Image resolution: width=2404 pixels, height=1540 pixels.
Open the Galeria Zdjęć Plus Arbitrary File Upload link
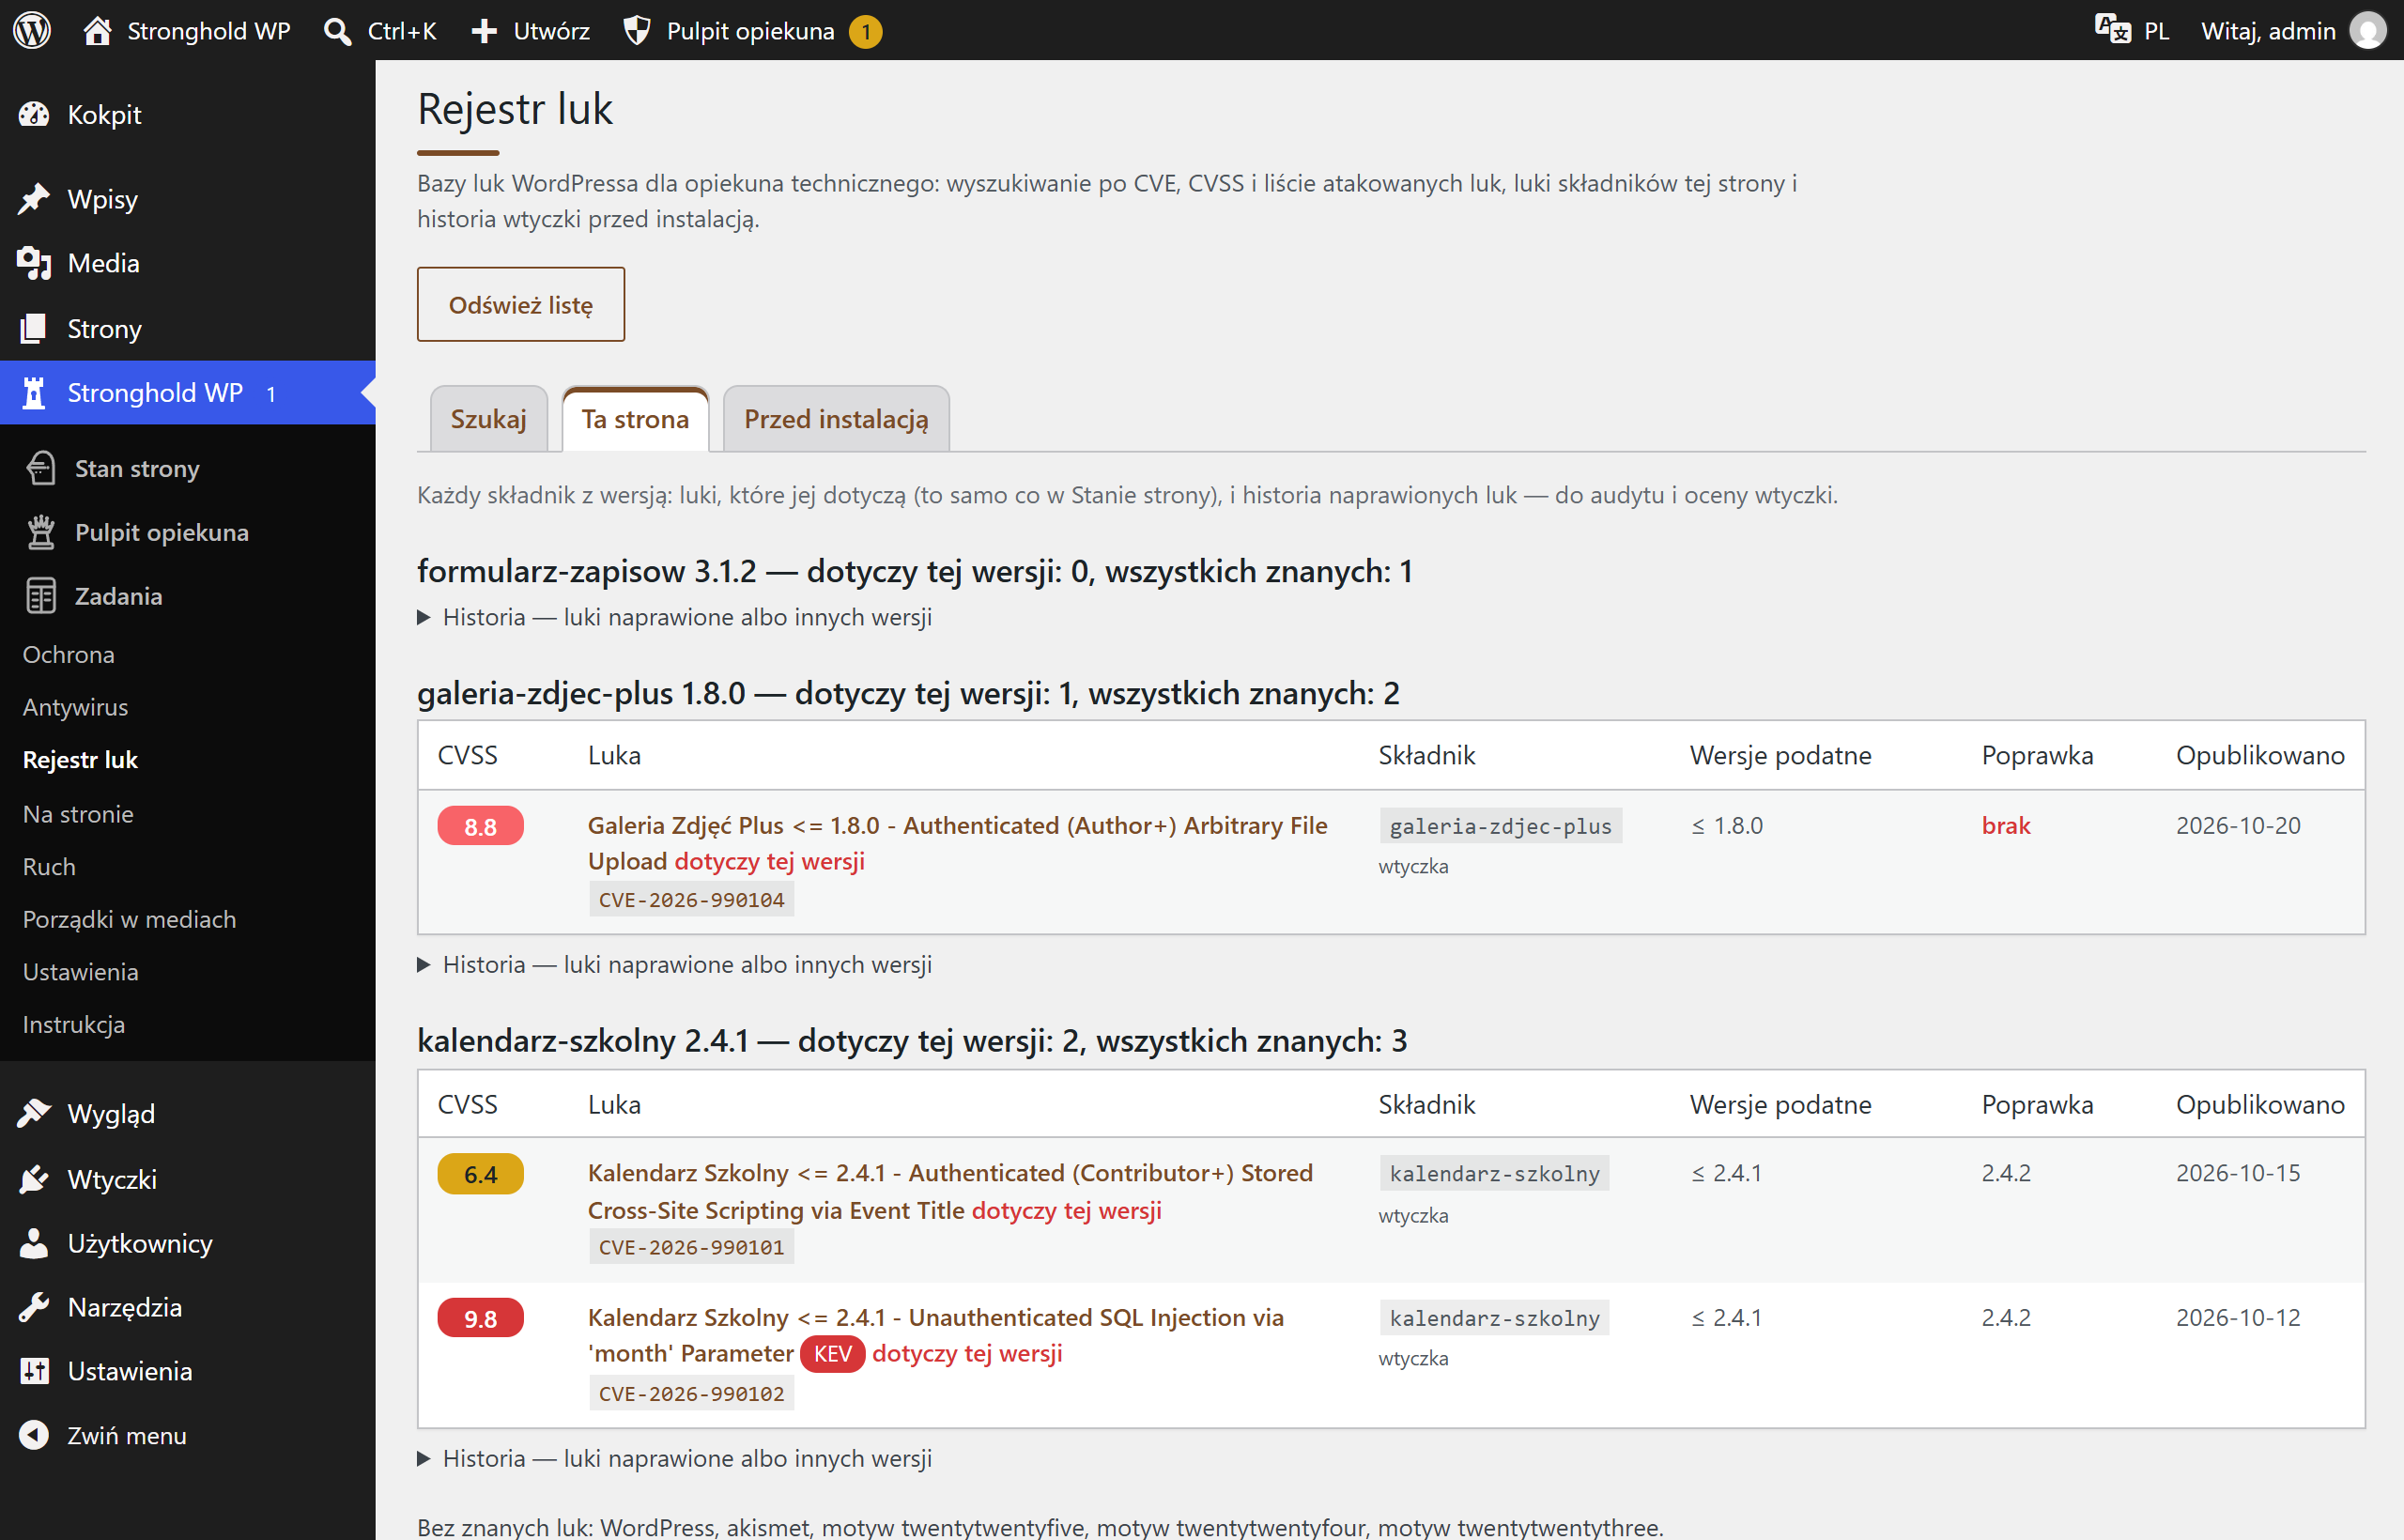pos(957,843)
